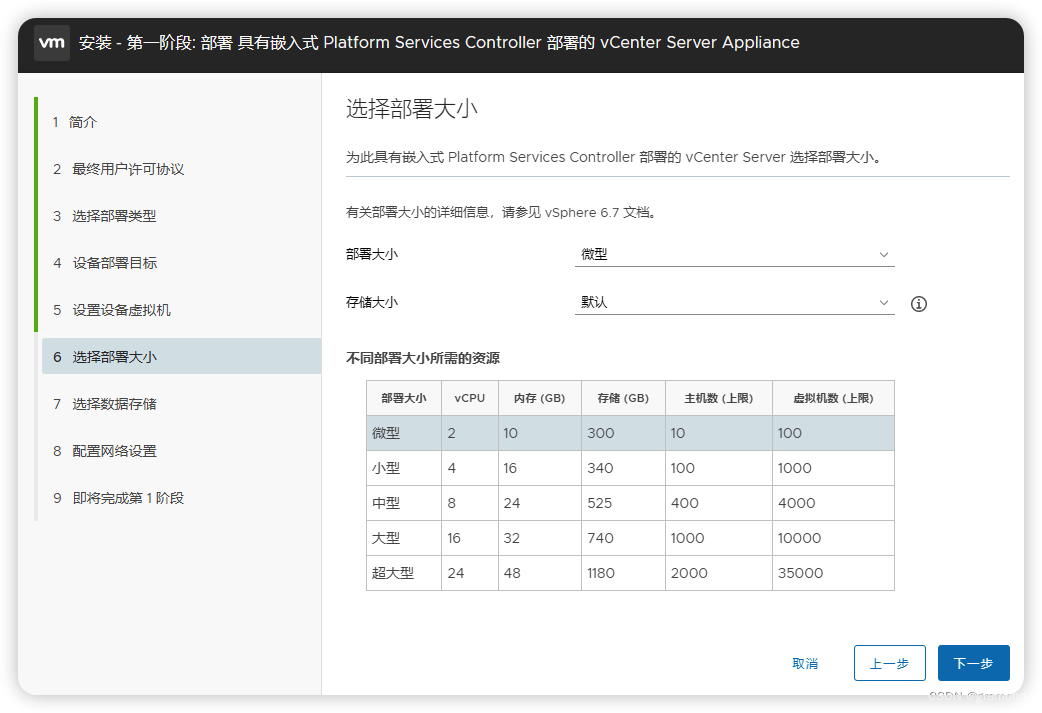Select step 8 配置网络设置
Image resolution: width=1042 pixels, height=713 pixels.
104,451
